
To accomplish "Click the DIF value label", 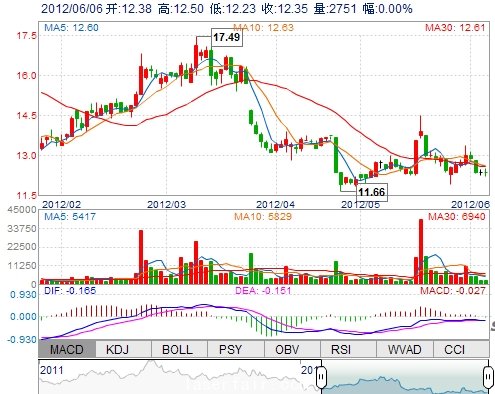I will pyautogui.click(x=70, y=291).
